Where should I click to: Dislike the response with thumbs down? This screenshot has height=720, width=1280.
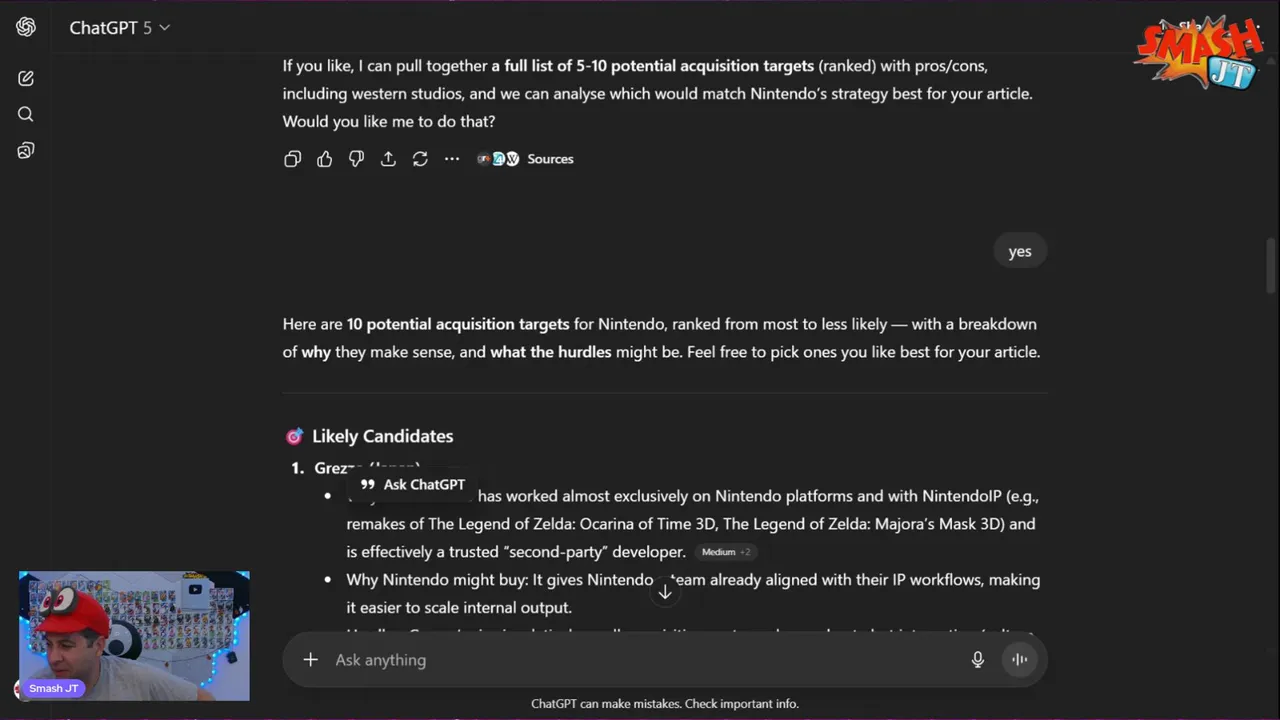coord(356,159)
